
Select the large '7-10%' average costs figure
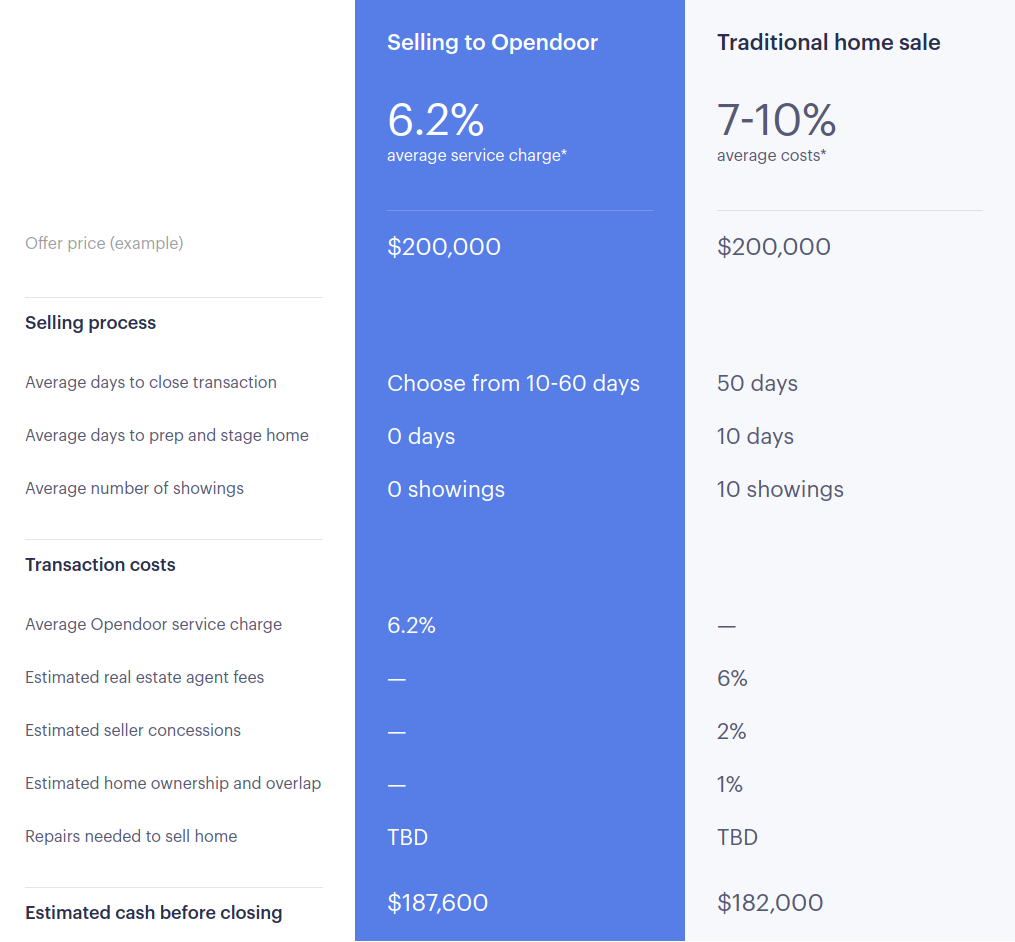coord(776,120)
